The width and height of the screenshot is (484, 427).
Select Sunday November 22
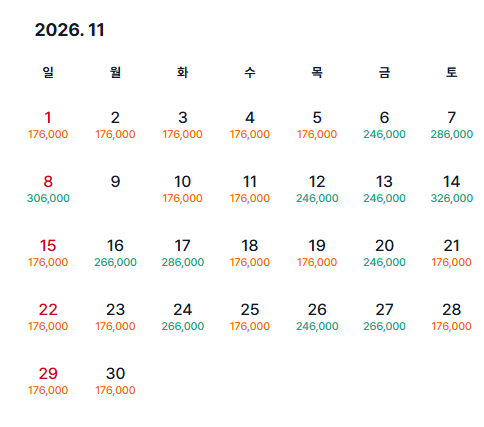coord(48,317)
